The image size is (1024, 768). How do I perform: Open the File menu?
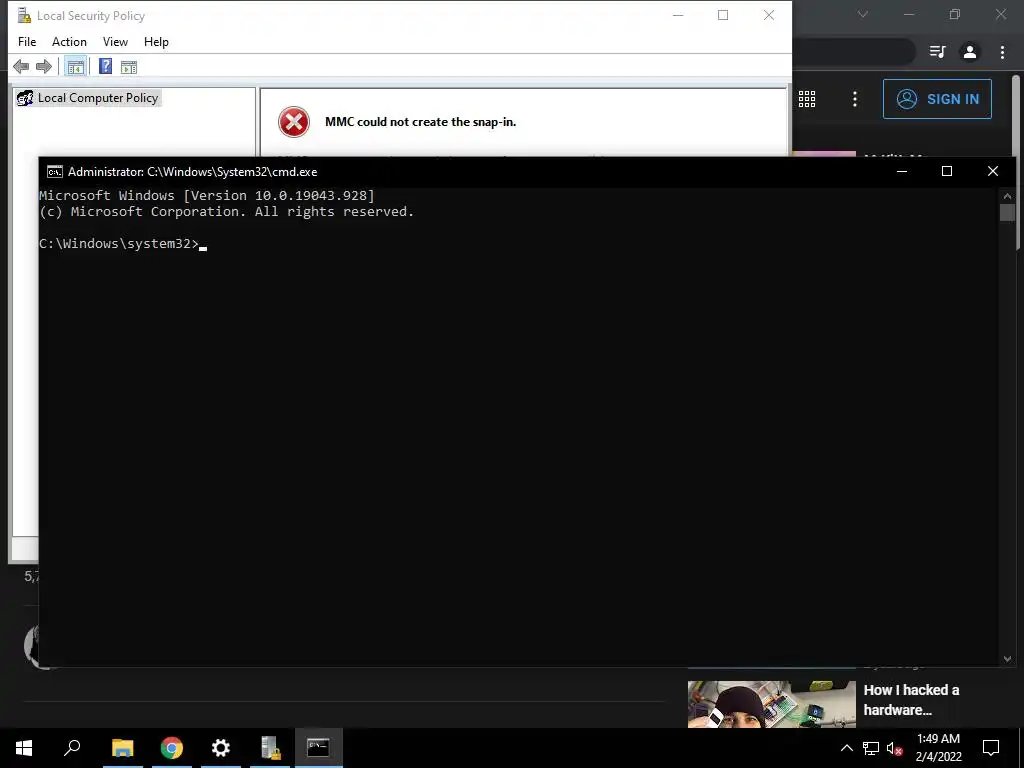(27, 42)
